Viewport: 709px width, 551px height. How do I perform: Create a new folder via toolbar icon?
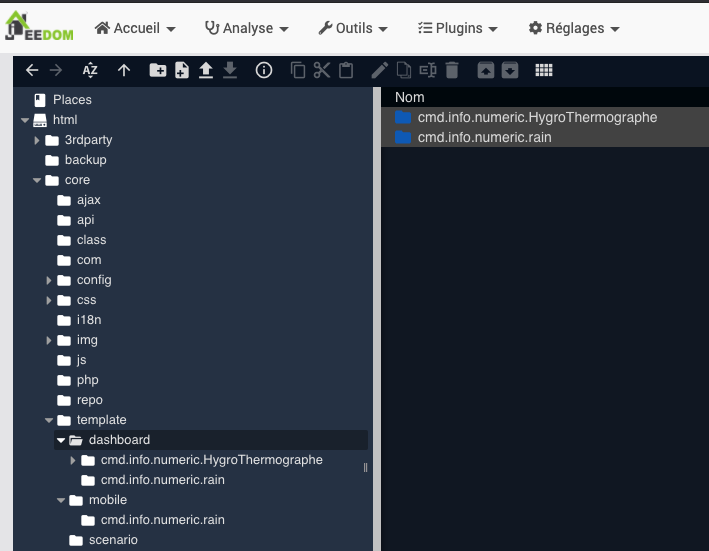pos(157,70)
